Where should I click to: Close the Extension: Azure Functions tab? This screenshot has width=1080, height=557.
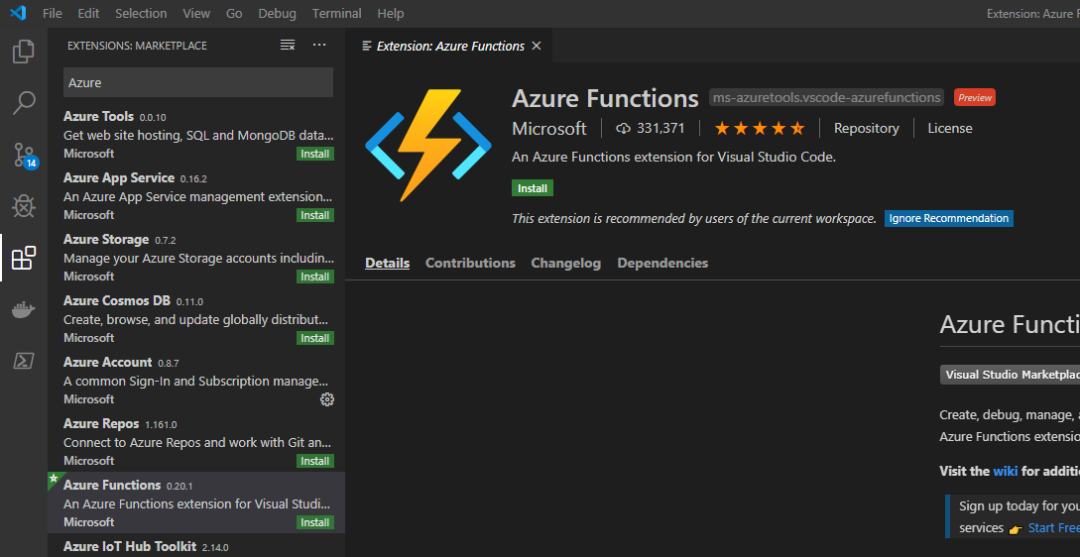[x=536, y=46]
